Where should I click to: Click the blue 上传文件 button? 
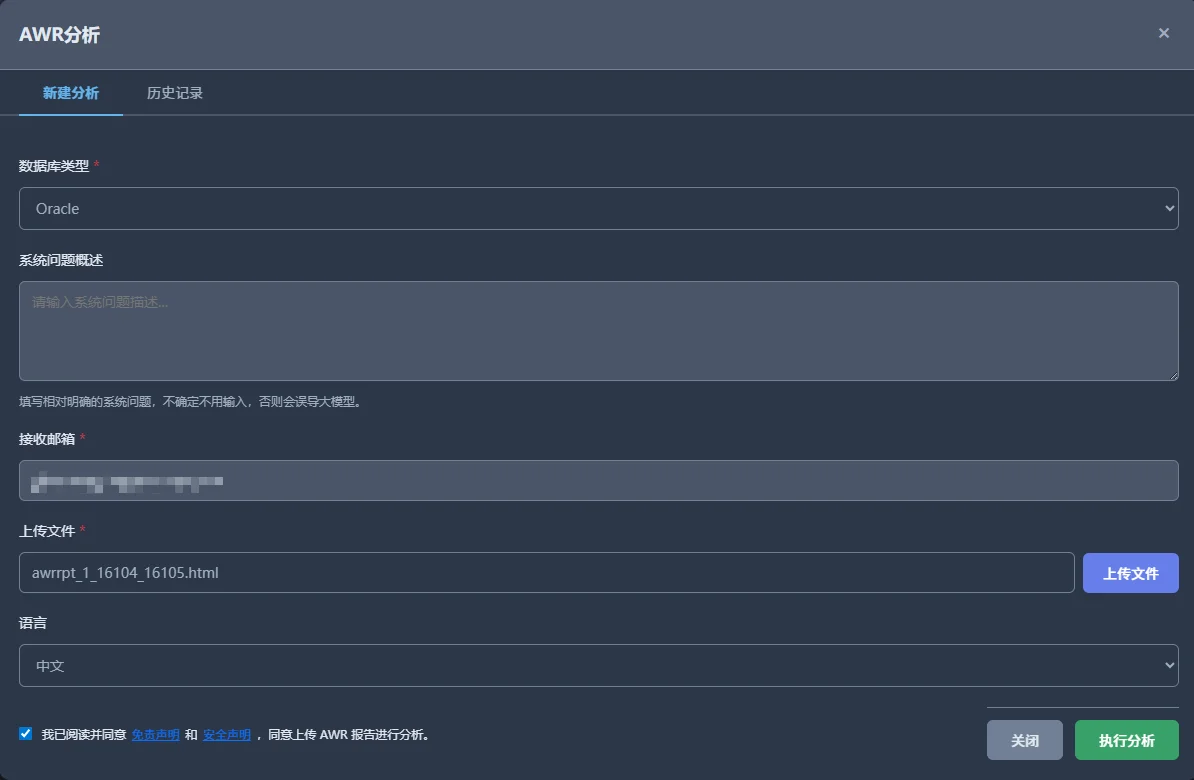pos(1131,573)
